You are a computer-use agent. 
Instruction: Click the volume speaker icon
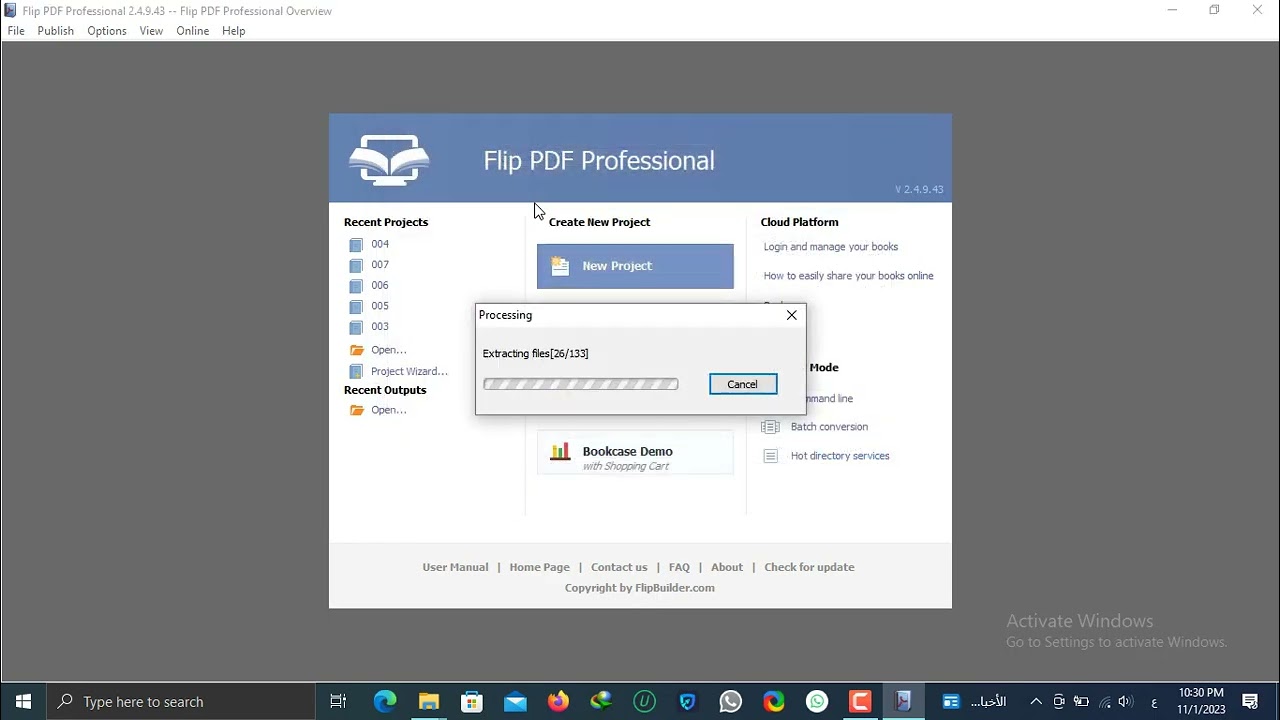click(1125, 701)
